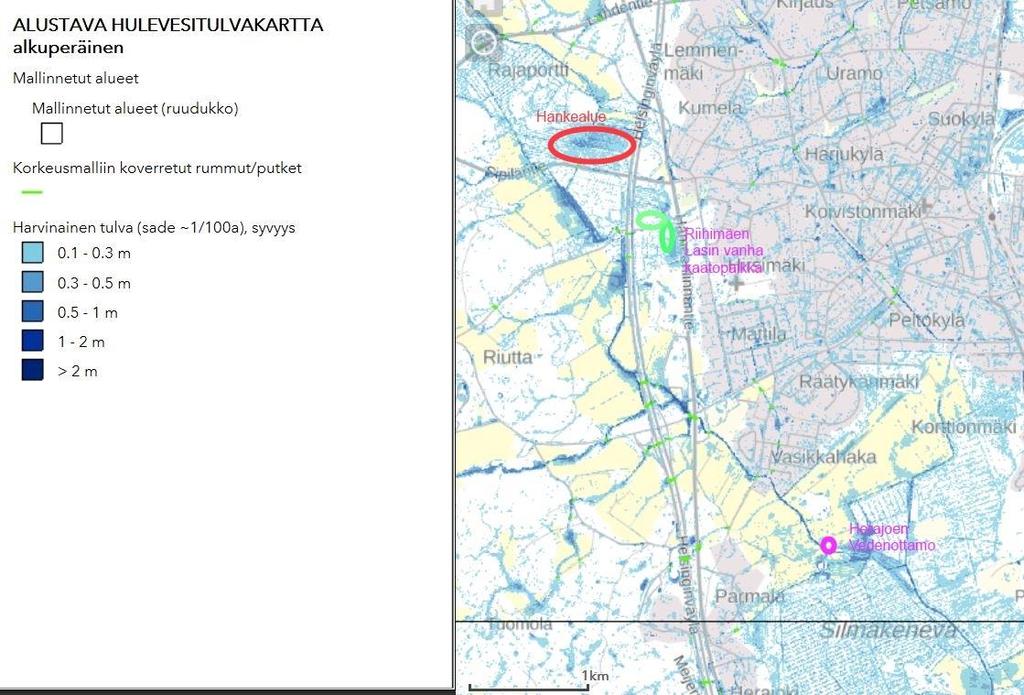1024x695 pixels.
Task: Click the Mallinnetut alueet (ruudukko) empty square symbol
Action: 52,133
